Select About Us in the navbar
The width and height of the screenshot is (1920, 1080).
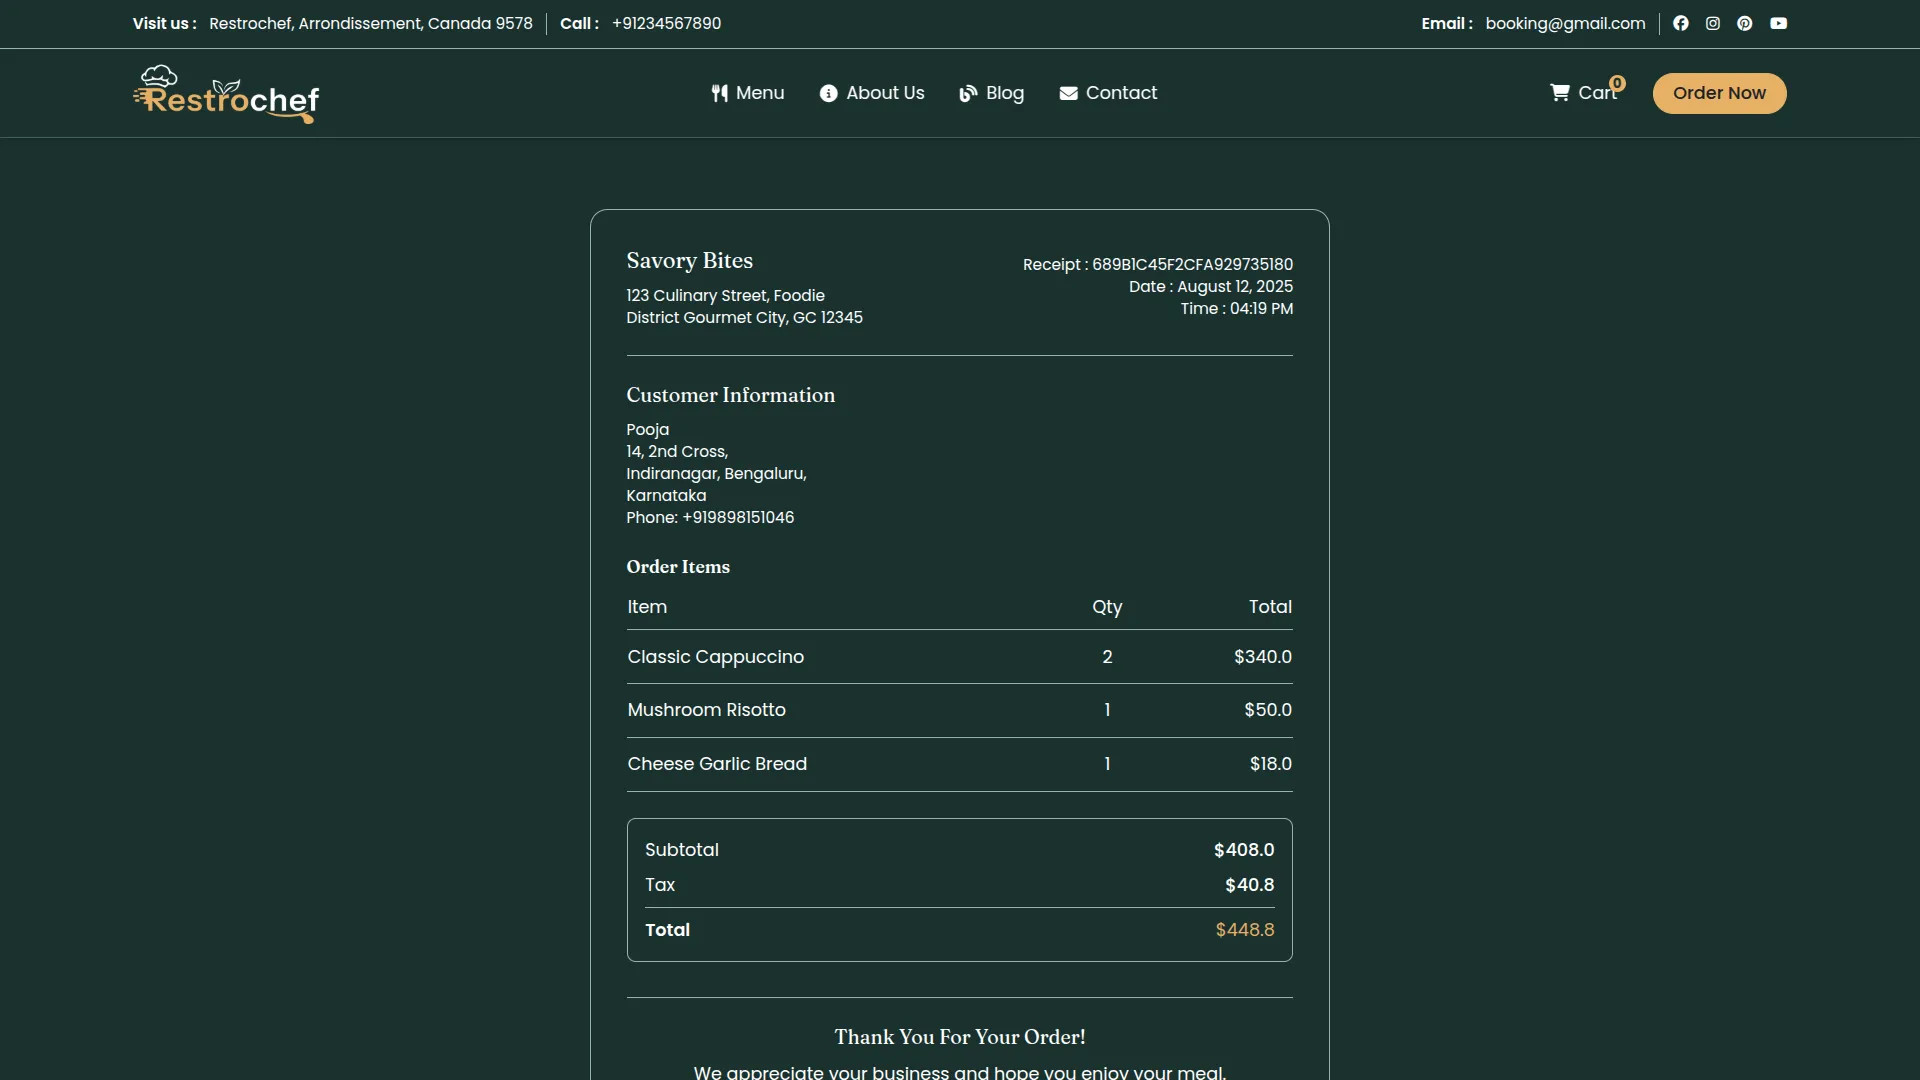[x=885, y=92]
